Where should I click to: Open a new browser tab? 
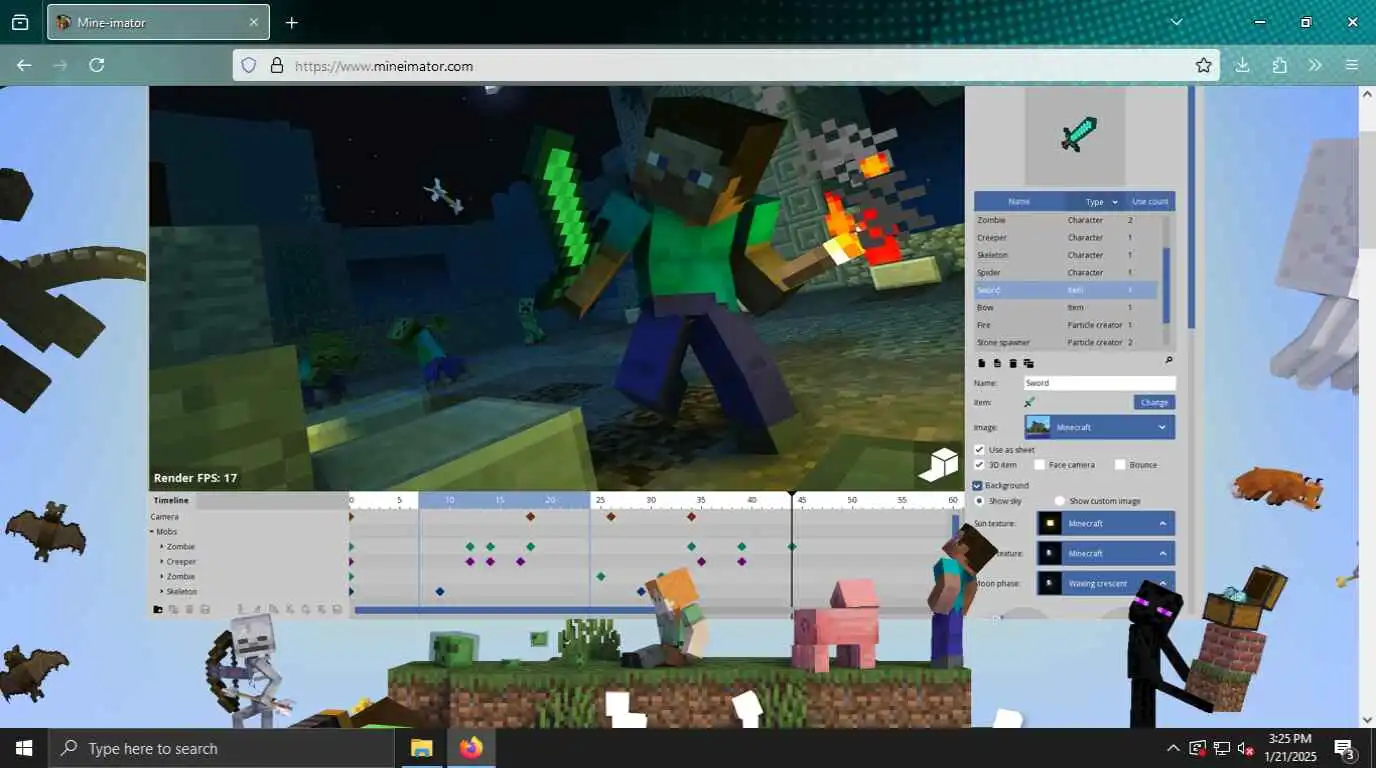[x=291, y=22]
